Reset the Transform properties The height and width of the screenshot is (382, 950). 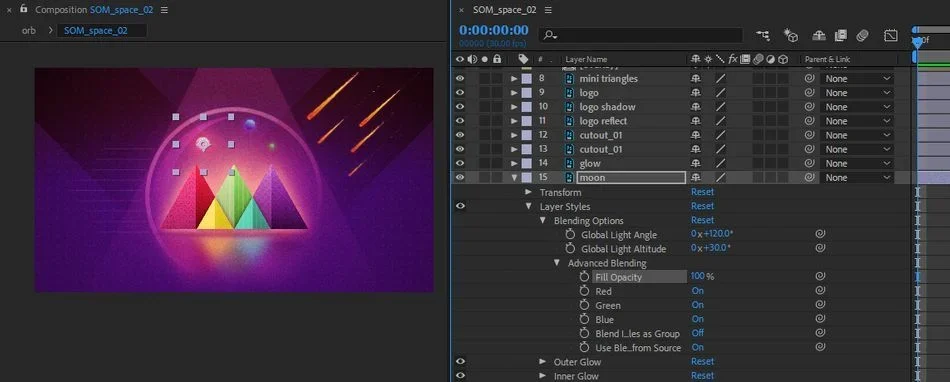click(702, 192)
